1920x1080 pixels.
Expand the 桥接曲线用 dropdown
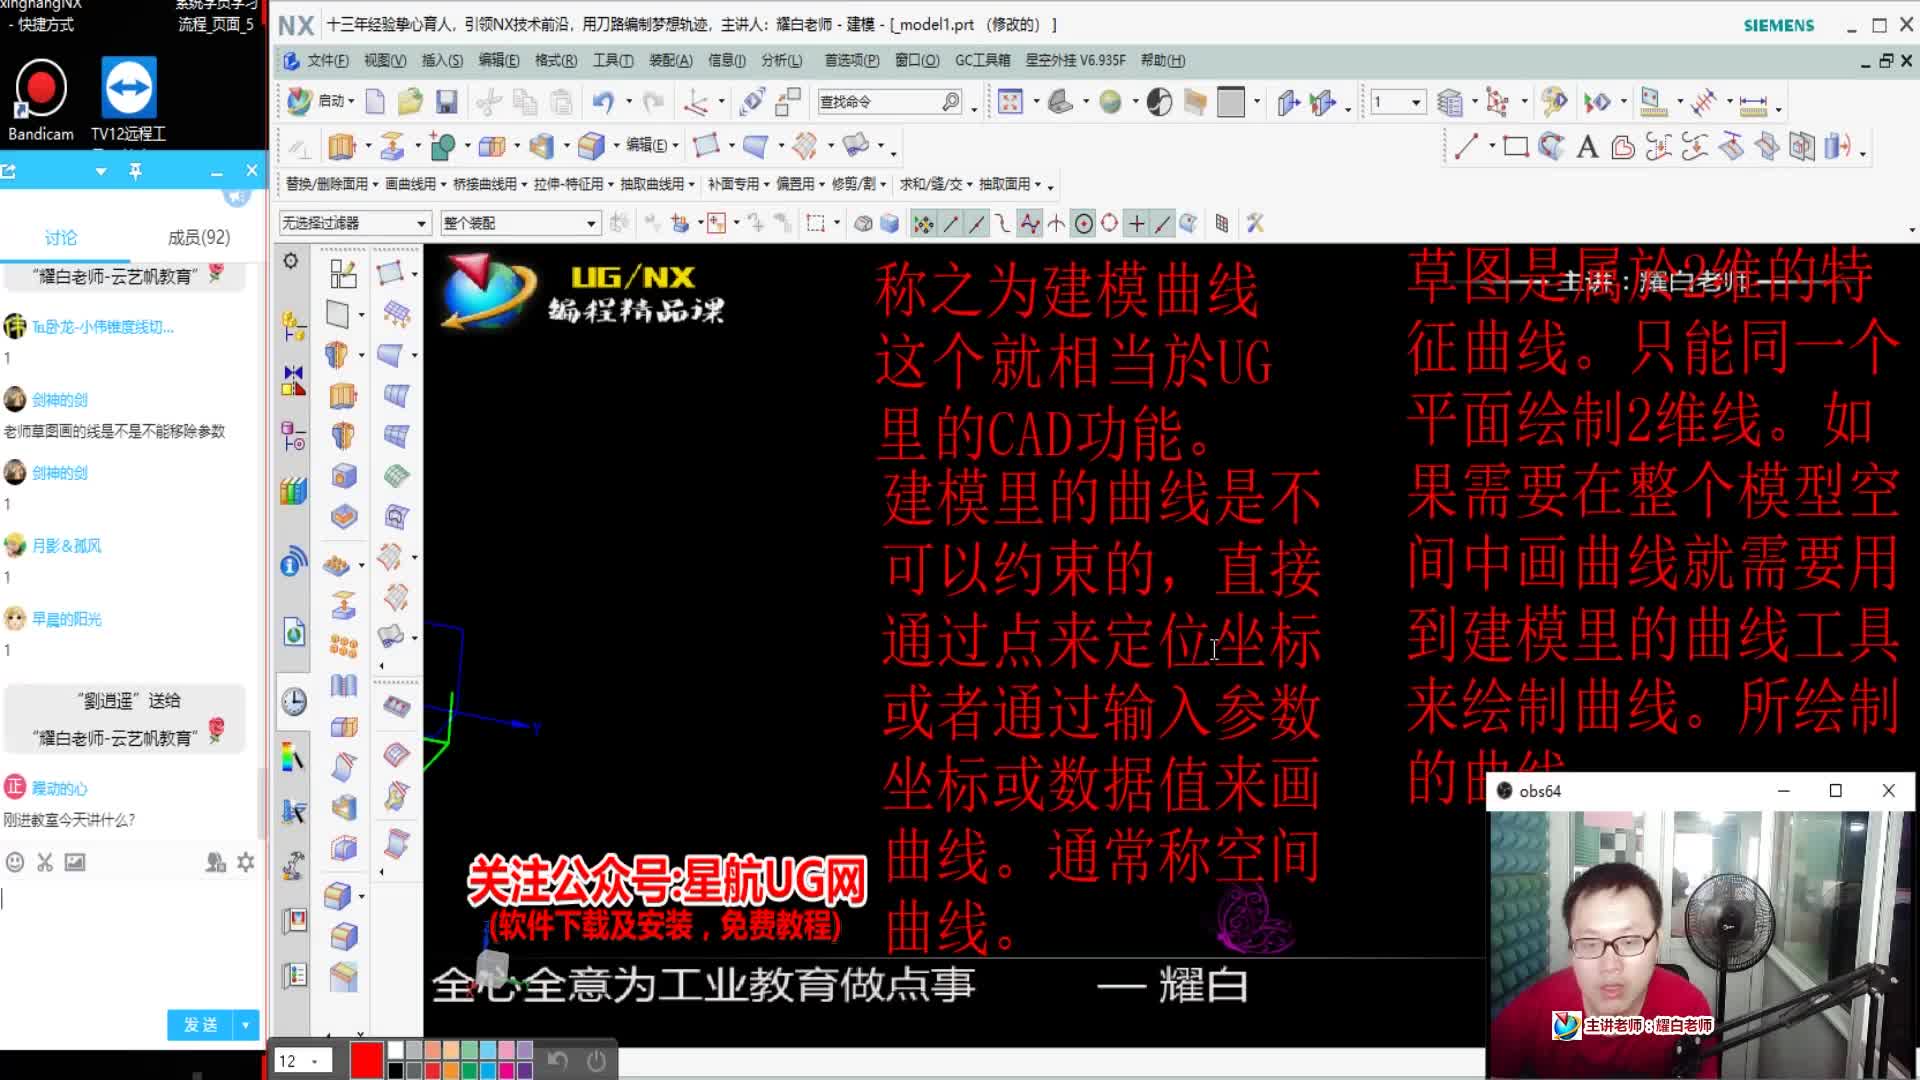point(490,184)
